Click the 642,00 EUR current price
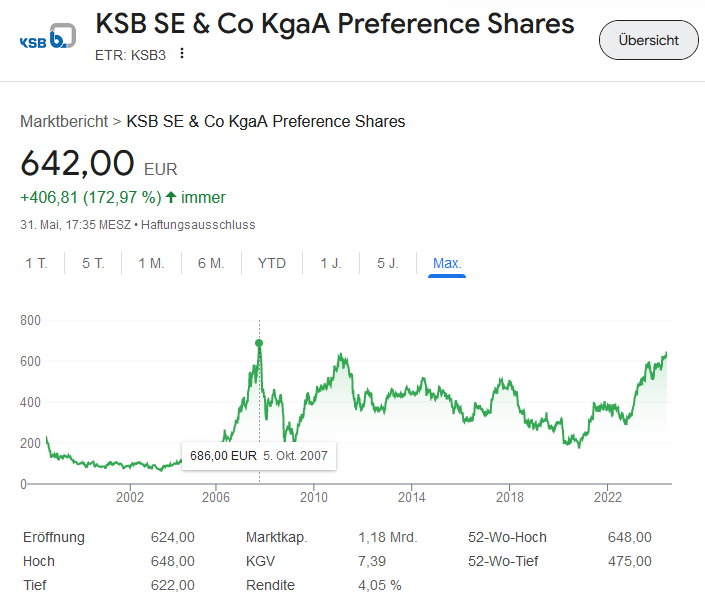Image resolution: width=705 pixels, height=603 pixels. [x=77, y=163]
